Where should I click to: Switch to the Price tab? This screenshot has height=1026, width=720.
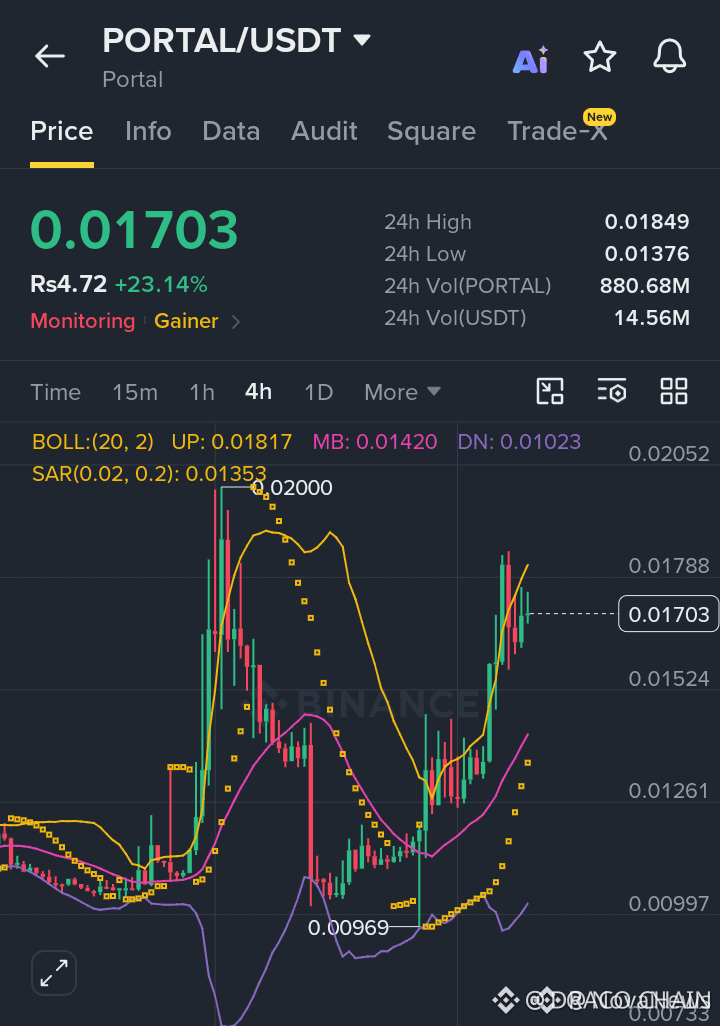[x=62, y=131]
